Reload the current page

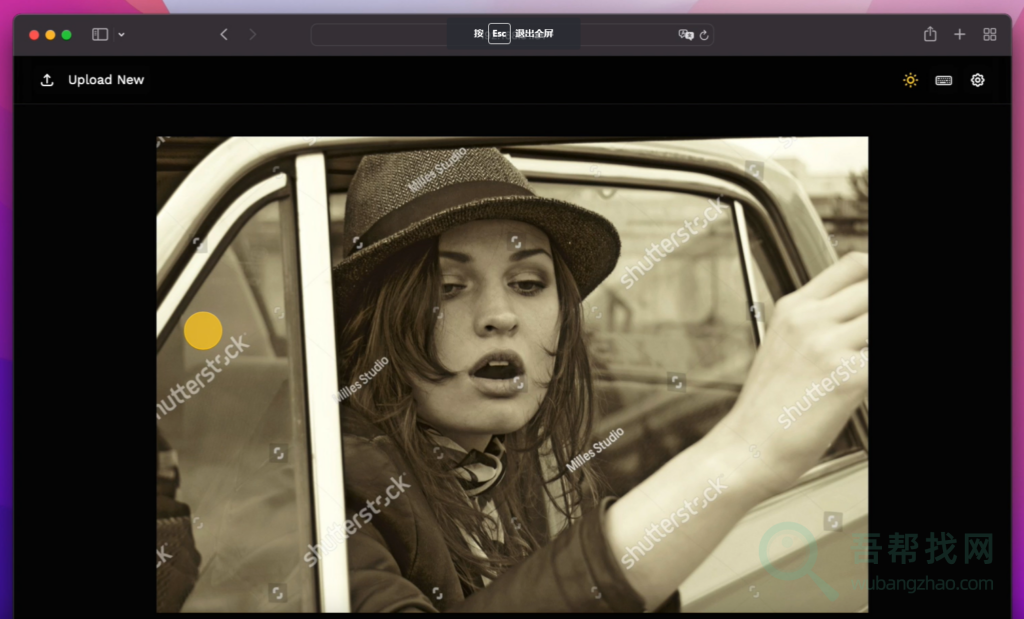click(704, 34)
